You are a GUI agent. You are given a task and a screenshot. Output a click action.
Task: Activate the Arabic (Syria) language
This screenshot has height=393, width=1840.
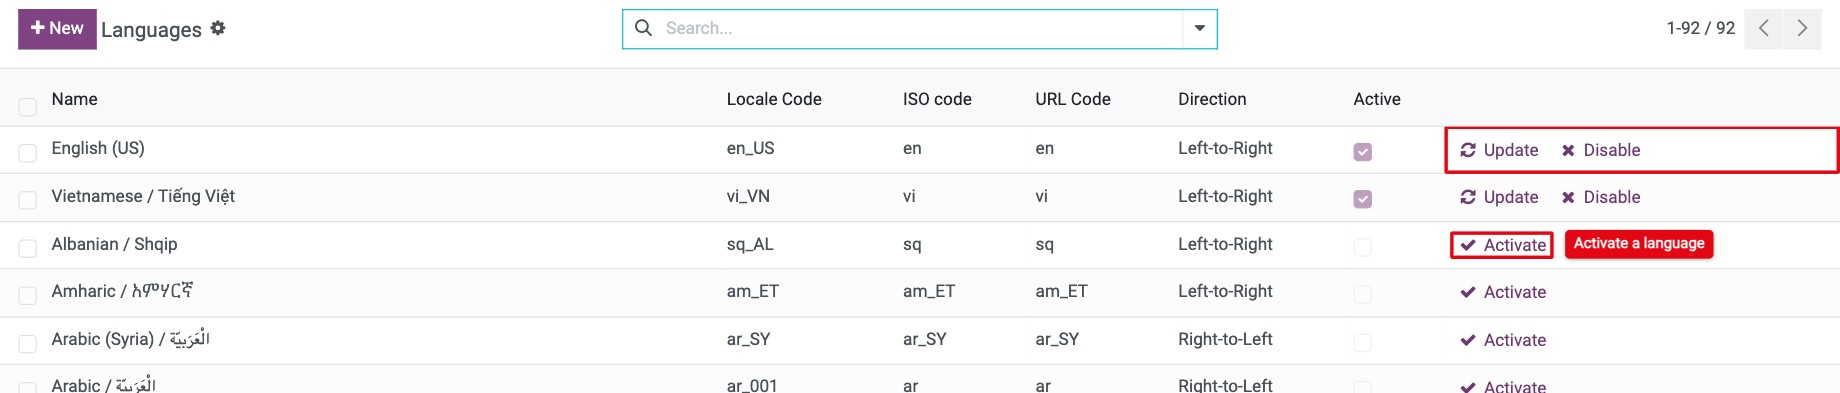coord(1503,340)
